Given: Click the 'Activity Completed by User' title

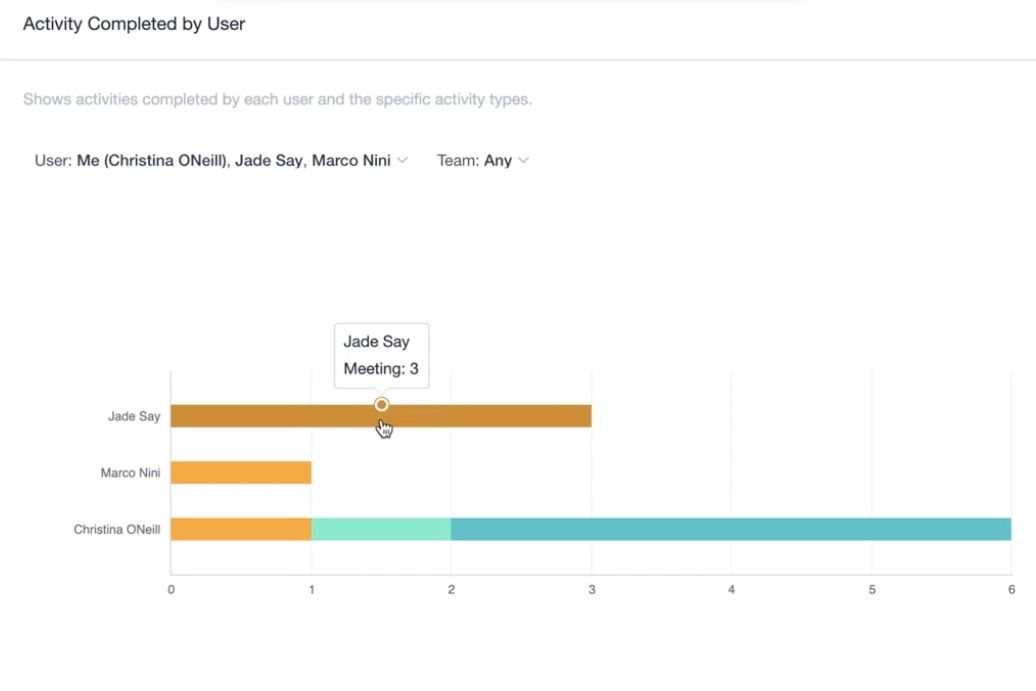Looking at the screenshot, I should coord(134,24).
